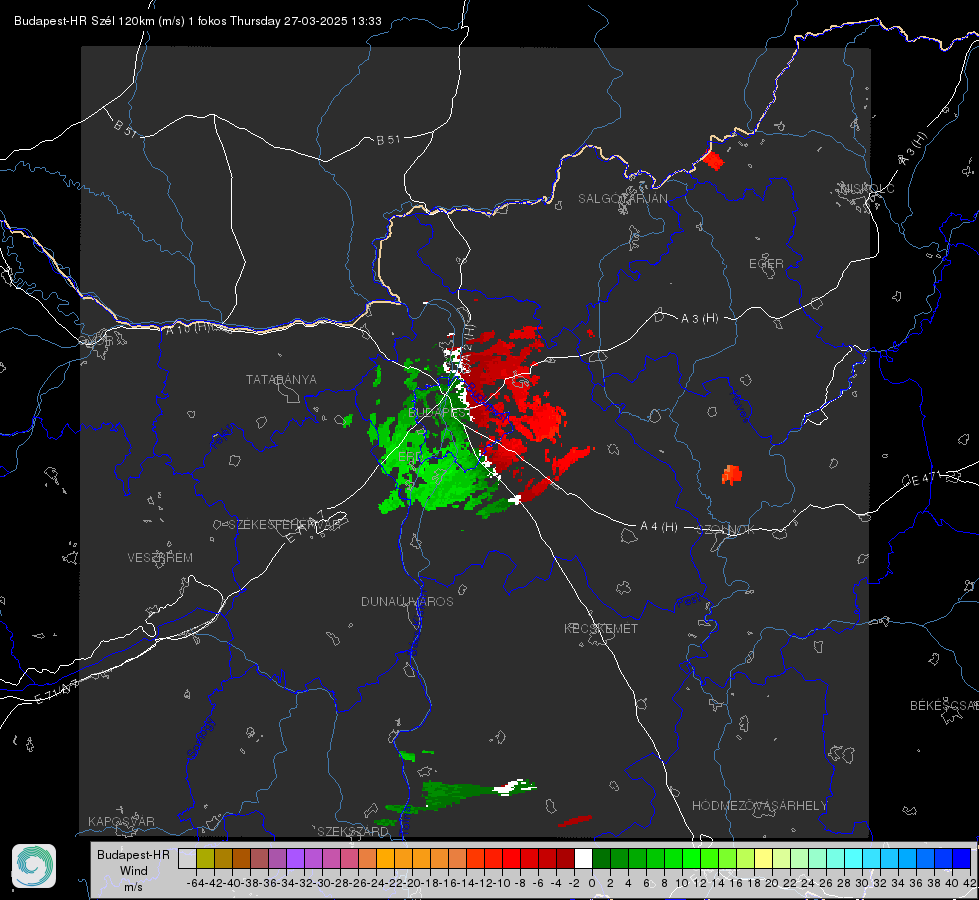Click the light grey first legend swatch
The height and width of the screenshot is (900, 979).
pos(187,858)
